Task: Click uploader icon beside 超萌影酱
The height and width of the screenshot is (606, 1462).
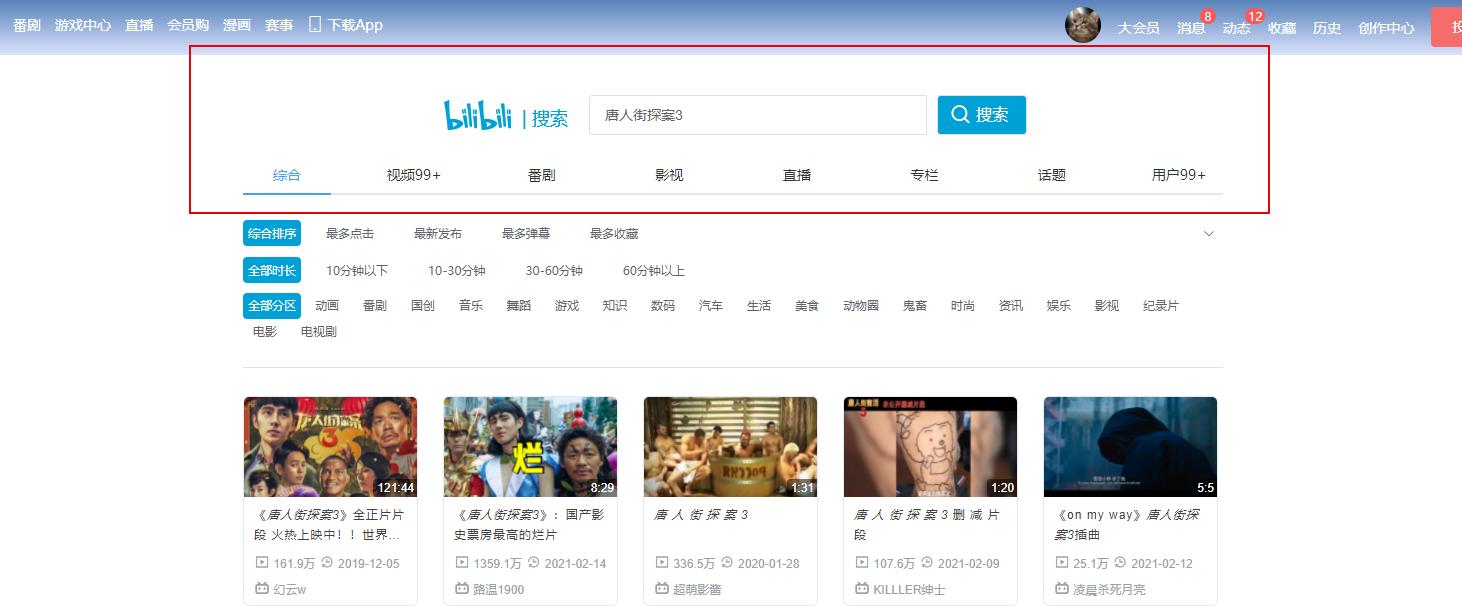Action: click(x=662, y=589)
